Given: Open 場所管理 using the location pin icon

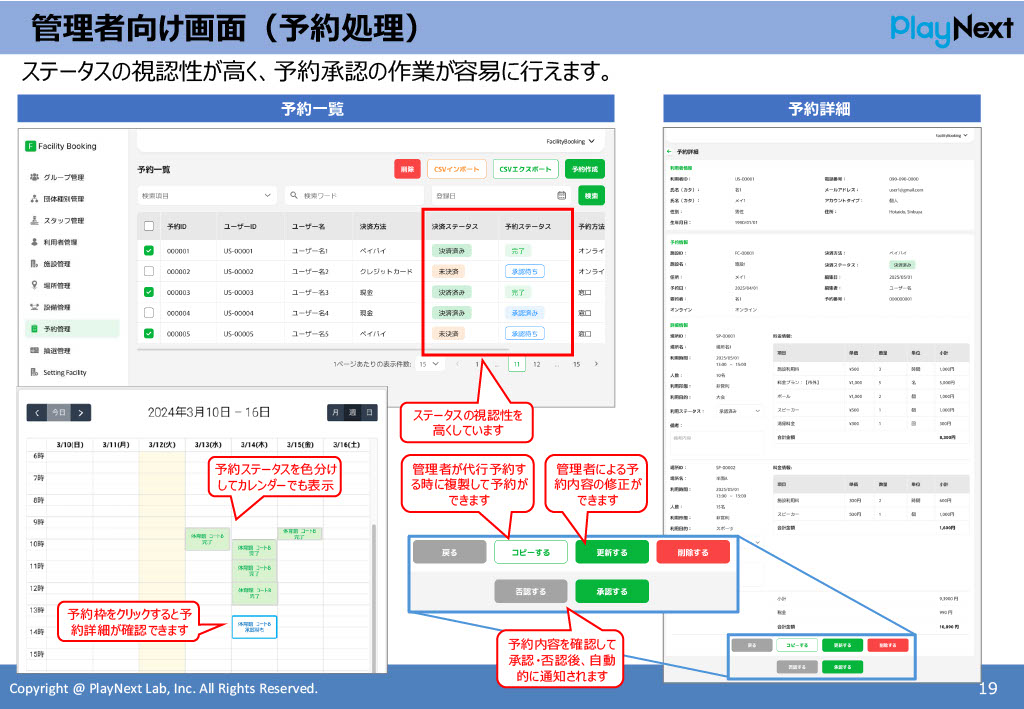Looking at the screenshot, I should [33, 286].
